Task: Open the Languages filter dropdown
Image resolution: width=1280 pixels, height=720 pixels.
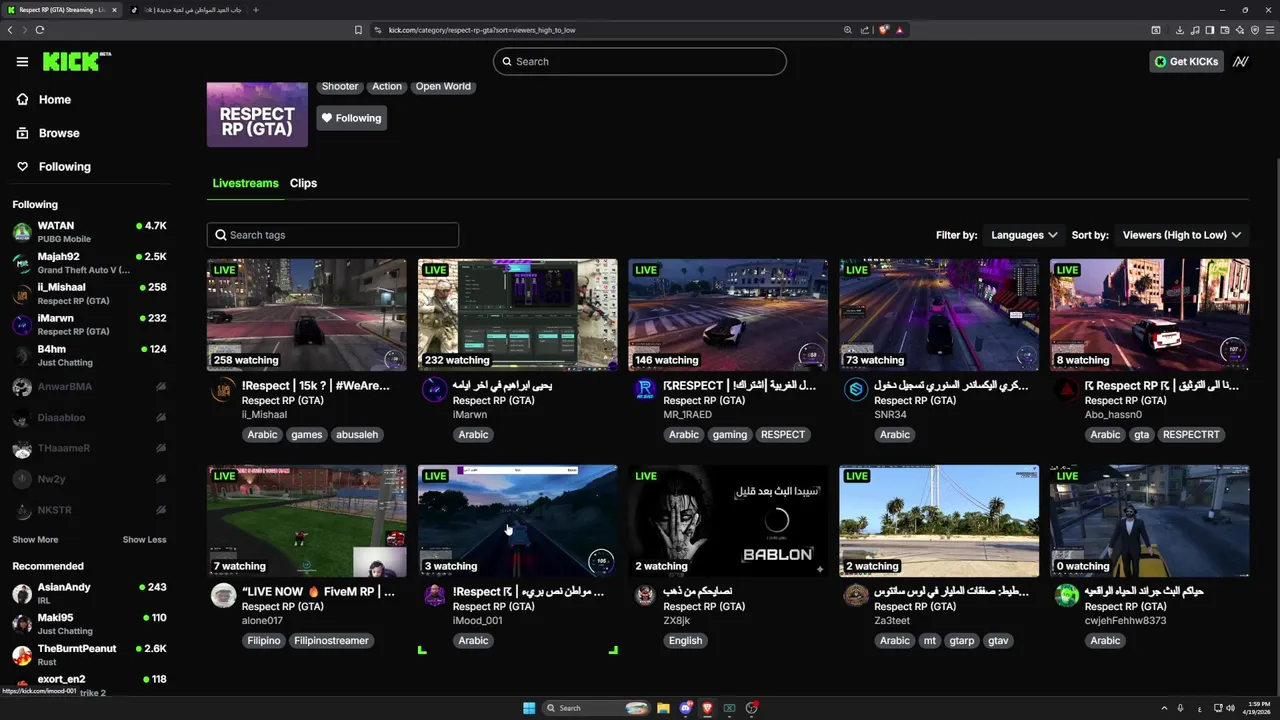Action: [1024, 235]
